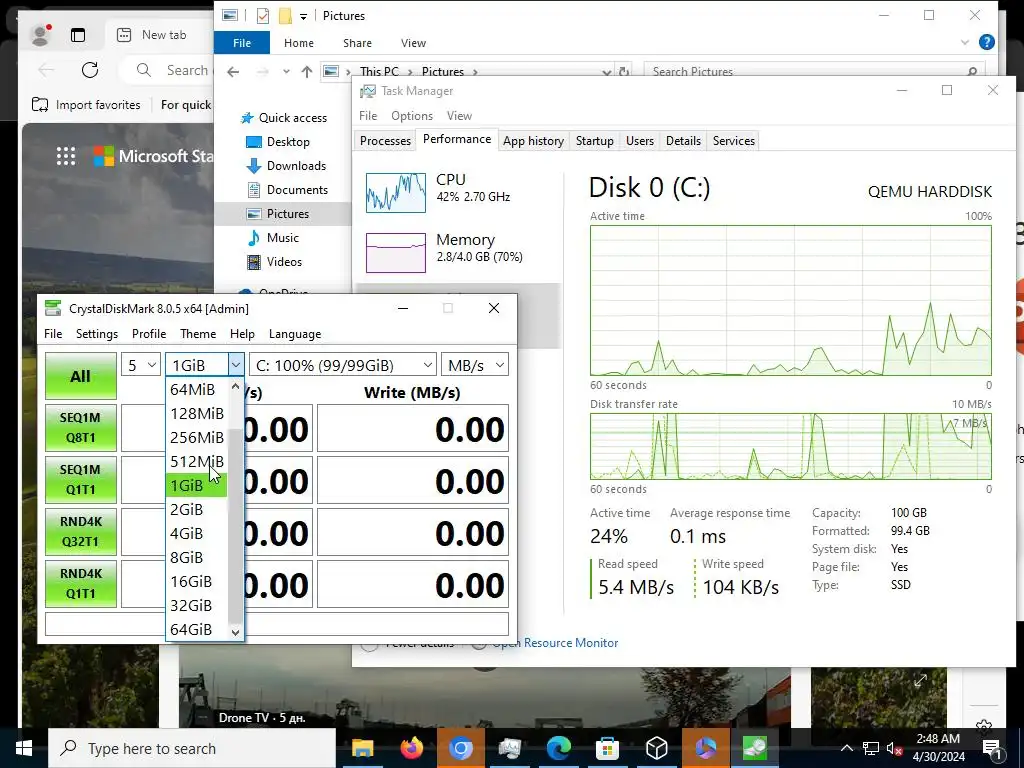Open Resource Monitor link
Viewport: 1024px width, 768px height.
555,643
